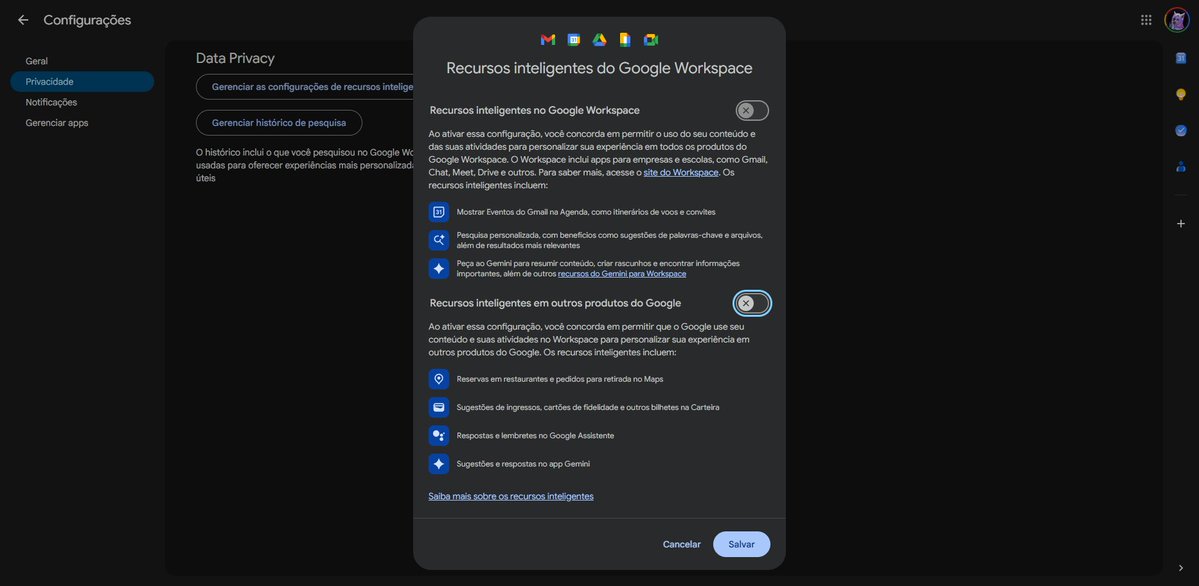Click the plus icon to get add-ons
The width and height of the screenshot is (1199, 586).
(1181, 223)
